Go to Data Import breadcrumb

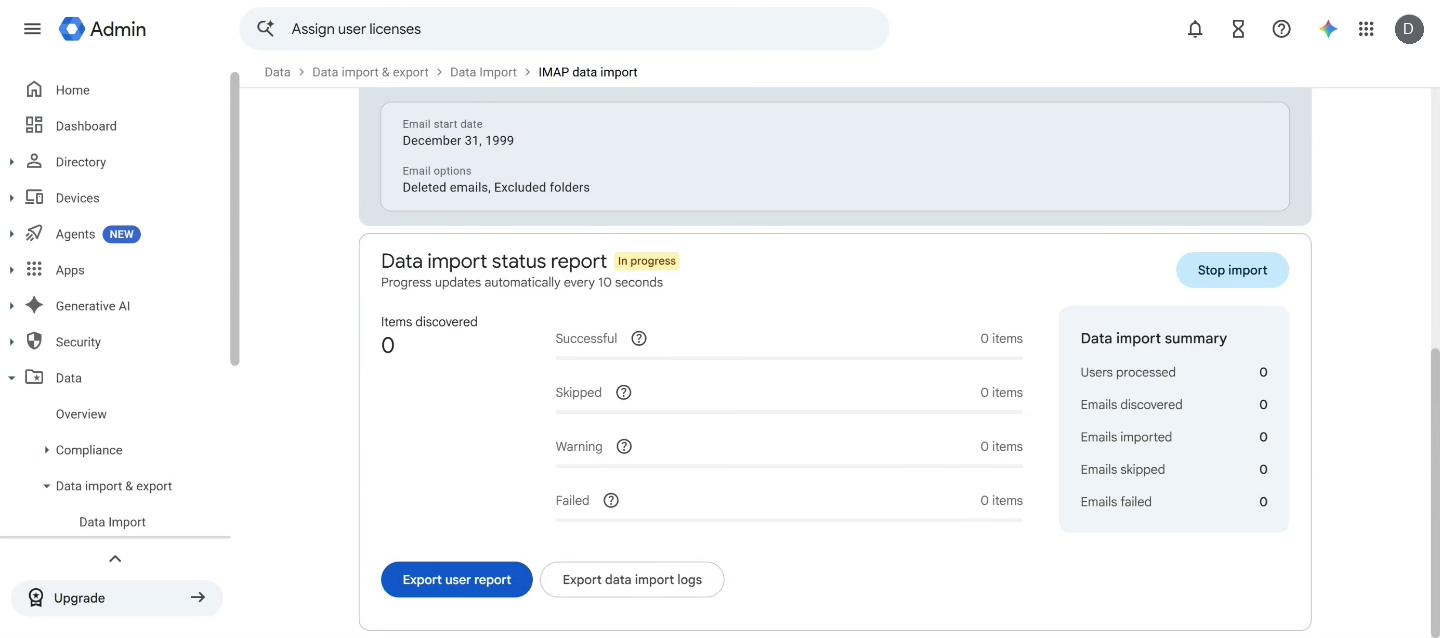(483, 72)
